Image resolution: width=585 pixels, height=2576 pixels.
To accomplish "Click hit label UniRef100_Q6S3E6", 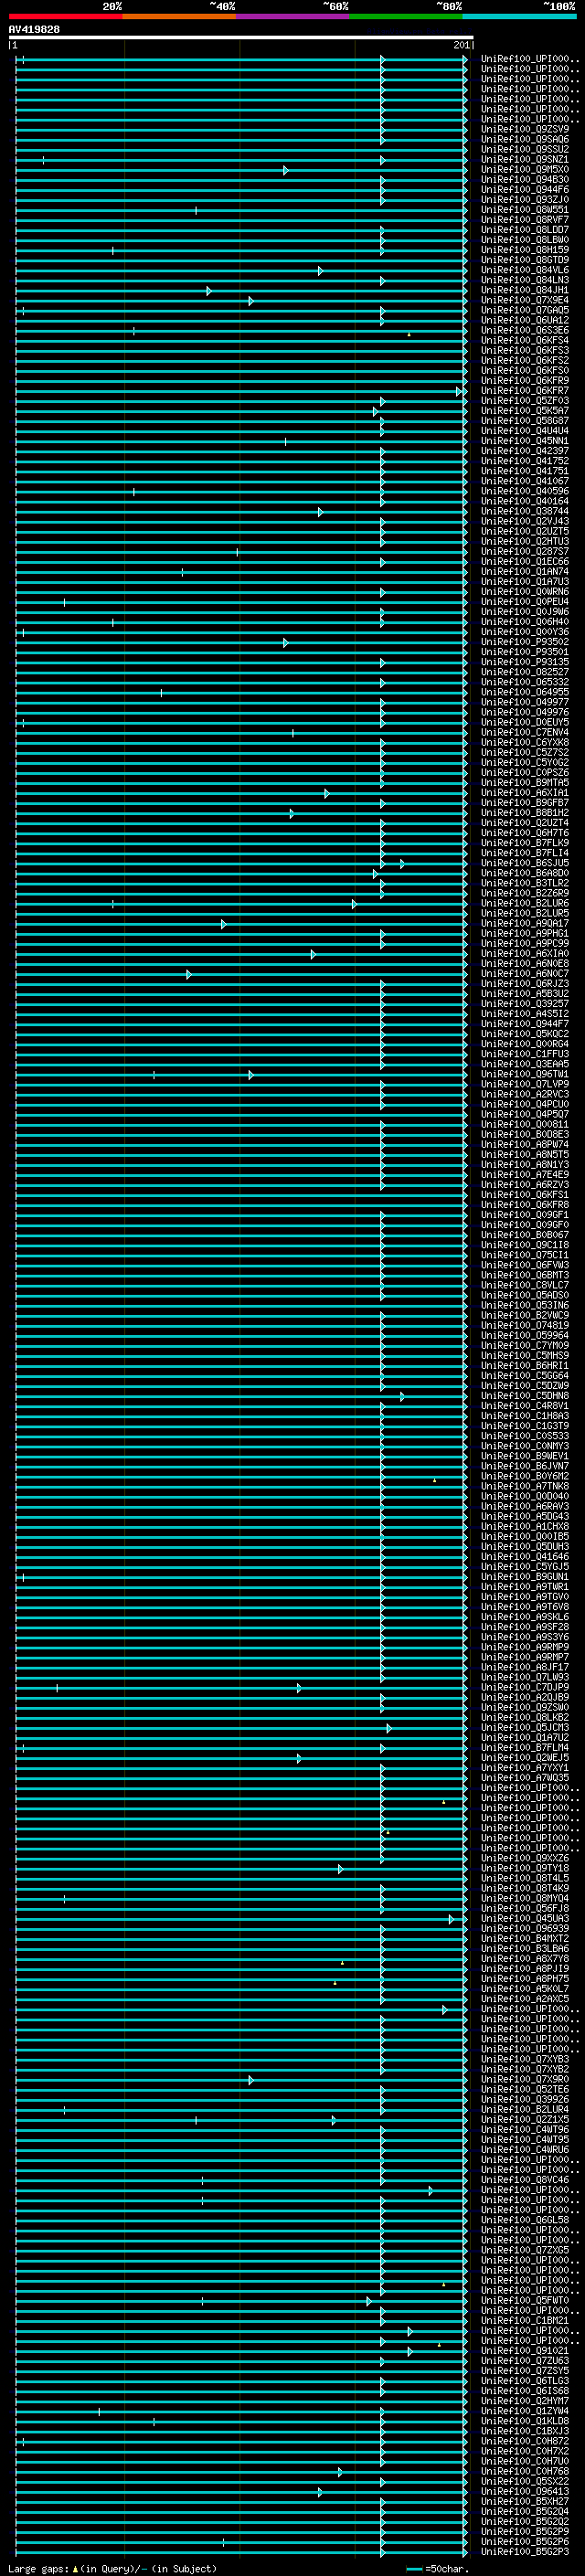I will 525,330.
